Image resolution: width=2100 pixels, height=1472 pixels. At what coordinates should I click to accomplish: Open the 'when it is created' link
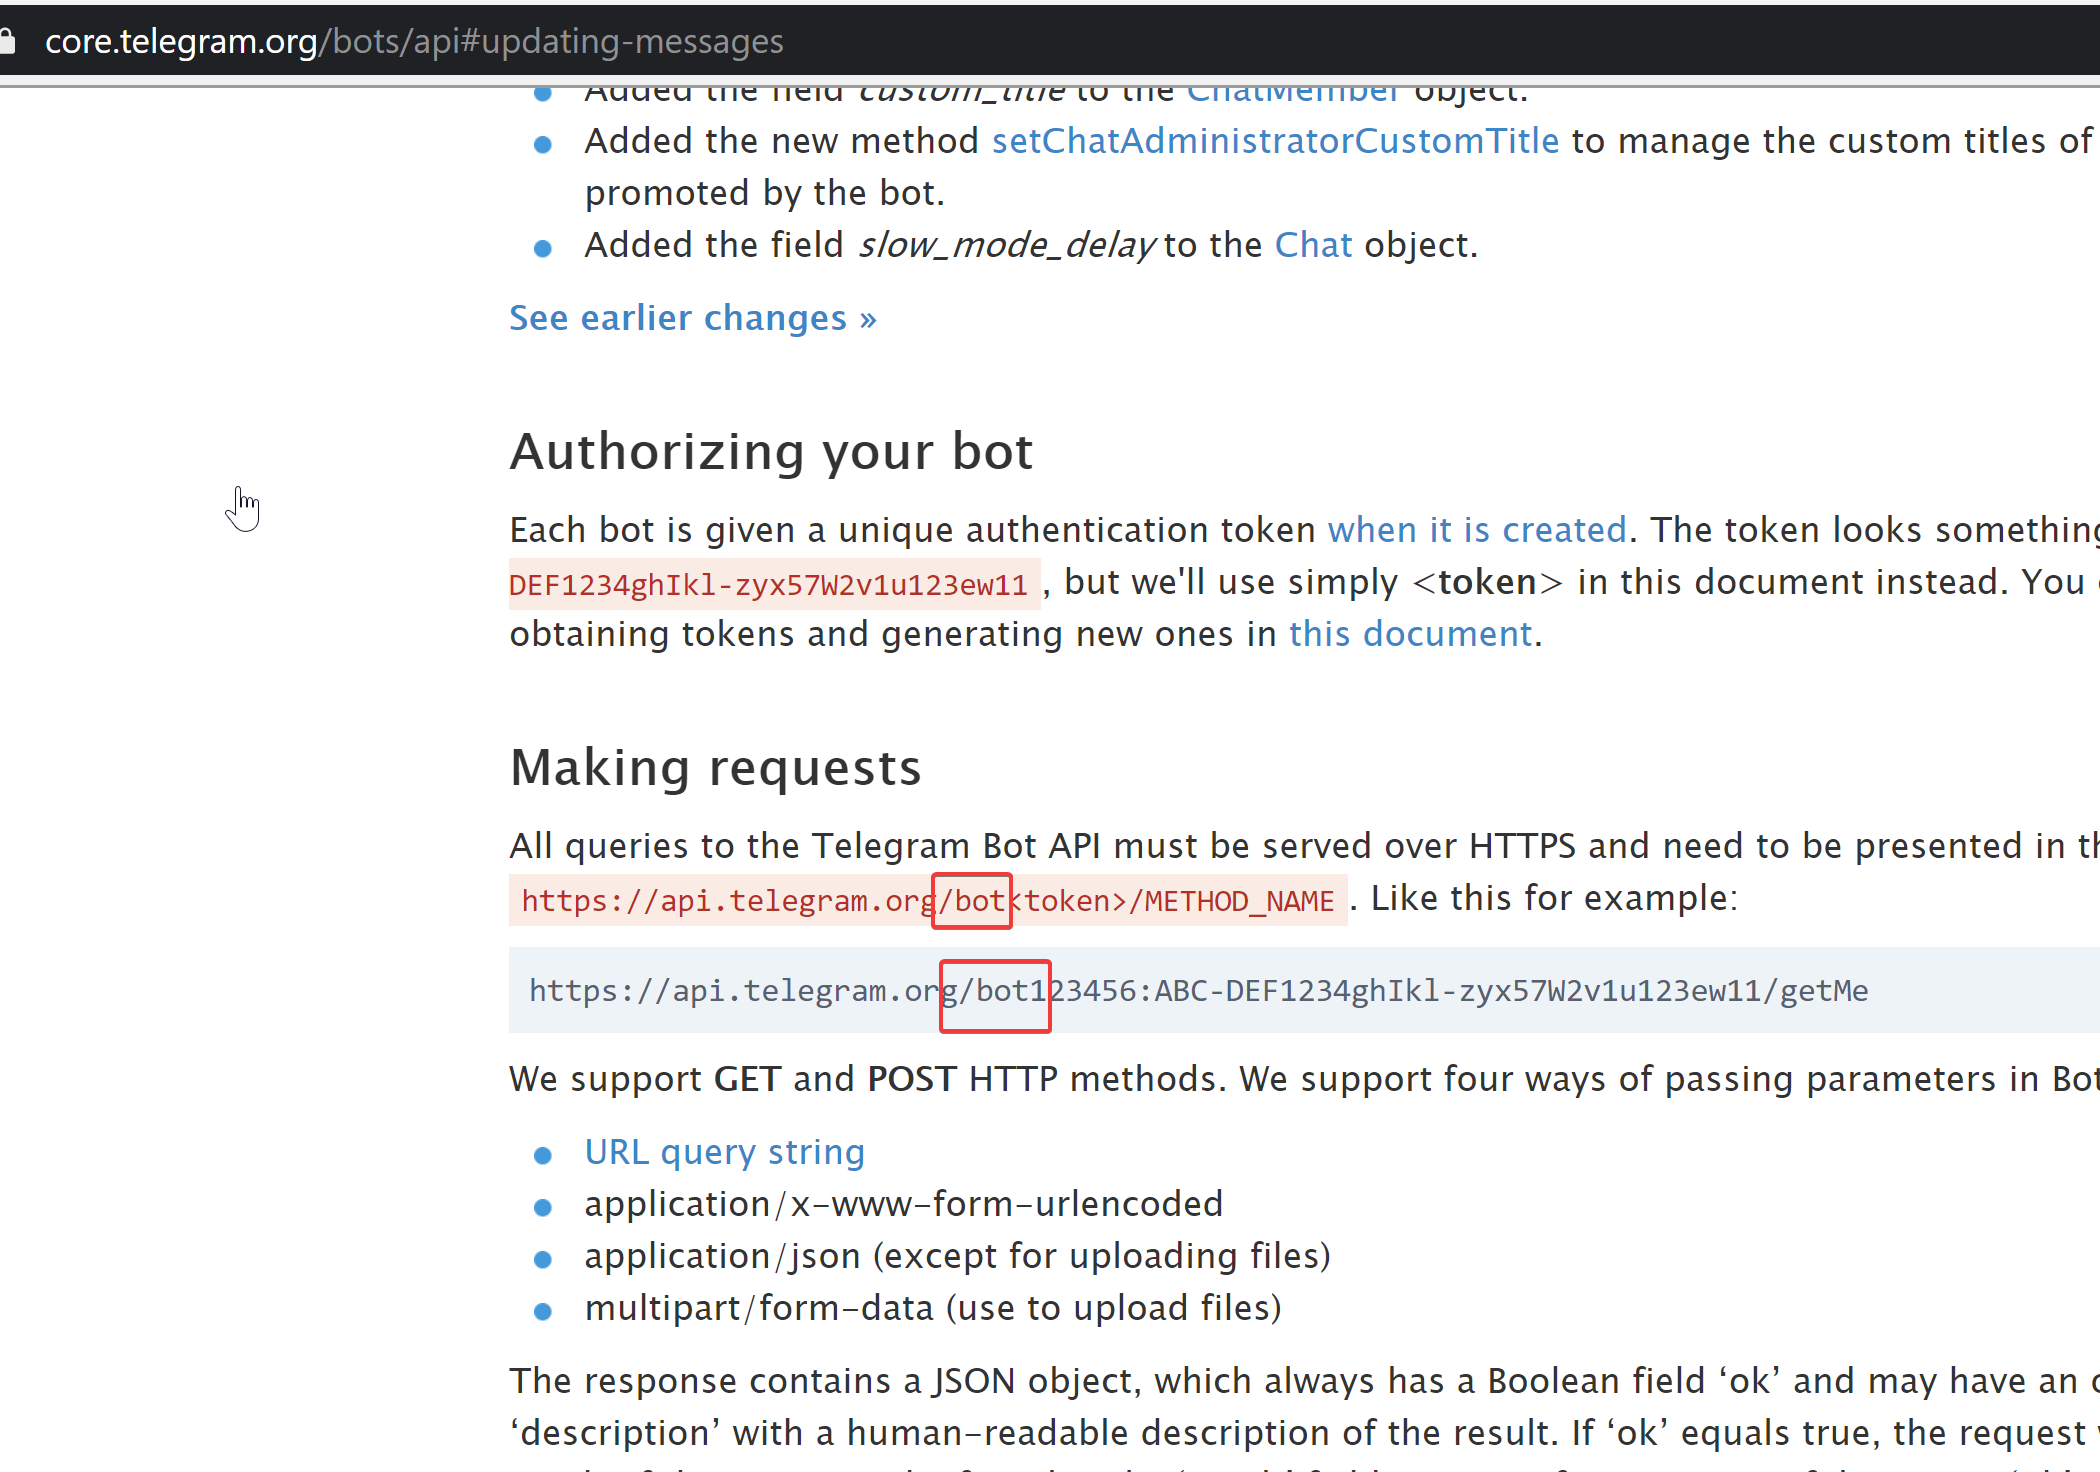[1477, 530]
